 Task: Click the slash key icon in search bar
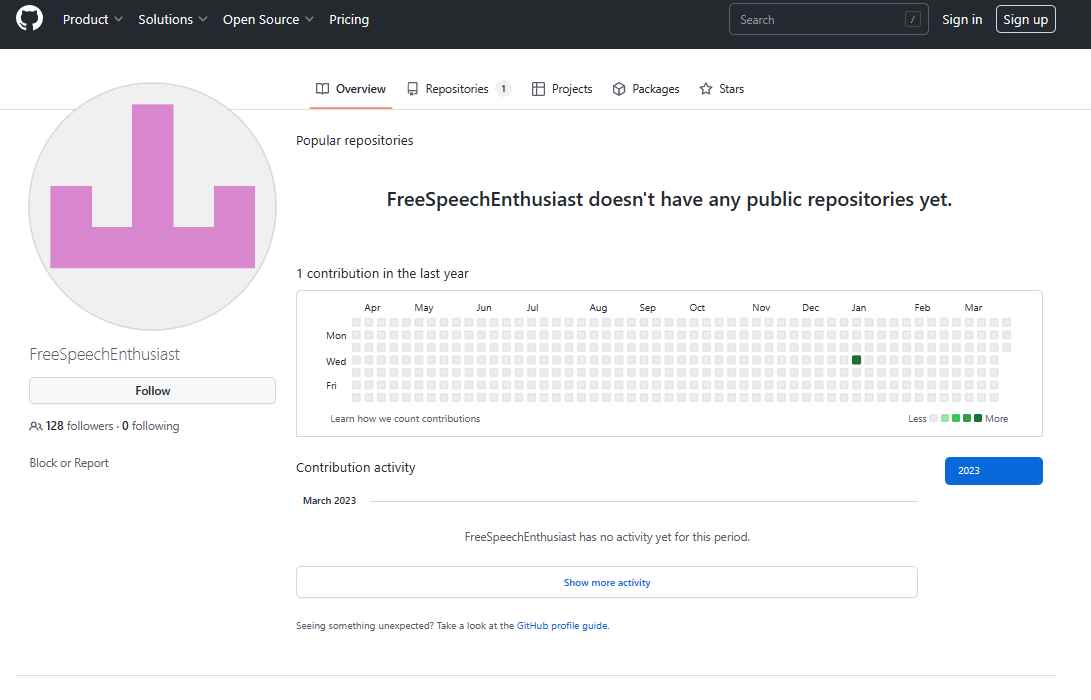click(914, 18)
